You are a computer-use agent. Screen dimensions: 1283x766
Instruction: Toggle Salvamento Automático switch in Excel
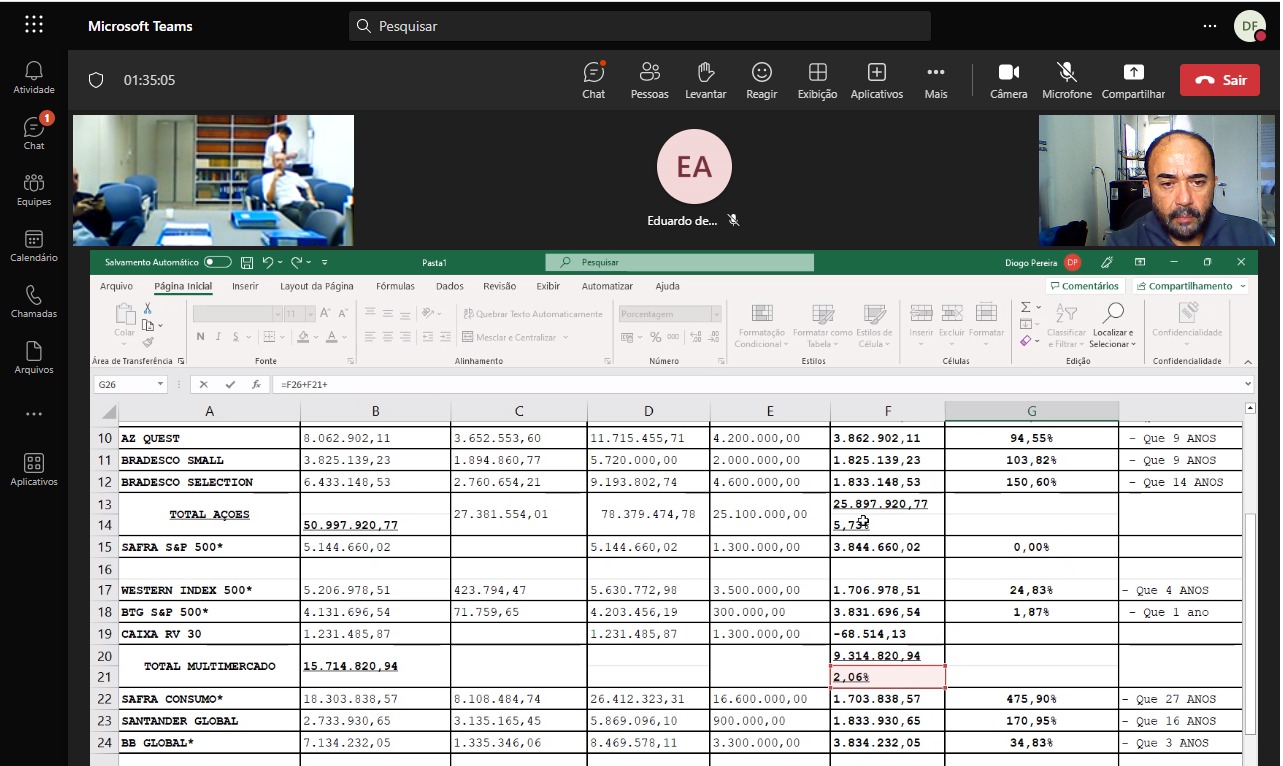[217, 262]
